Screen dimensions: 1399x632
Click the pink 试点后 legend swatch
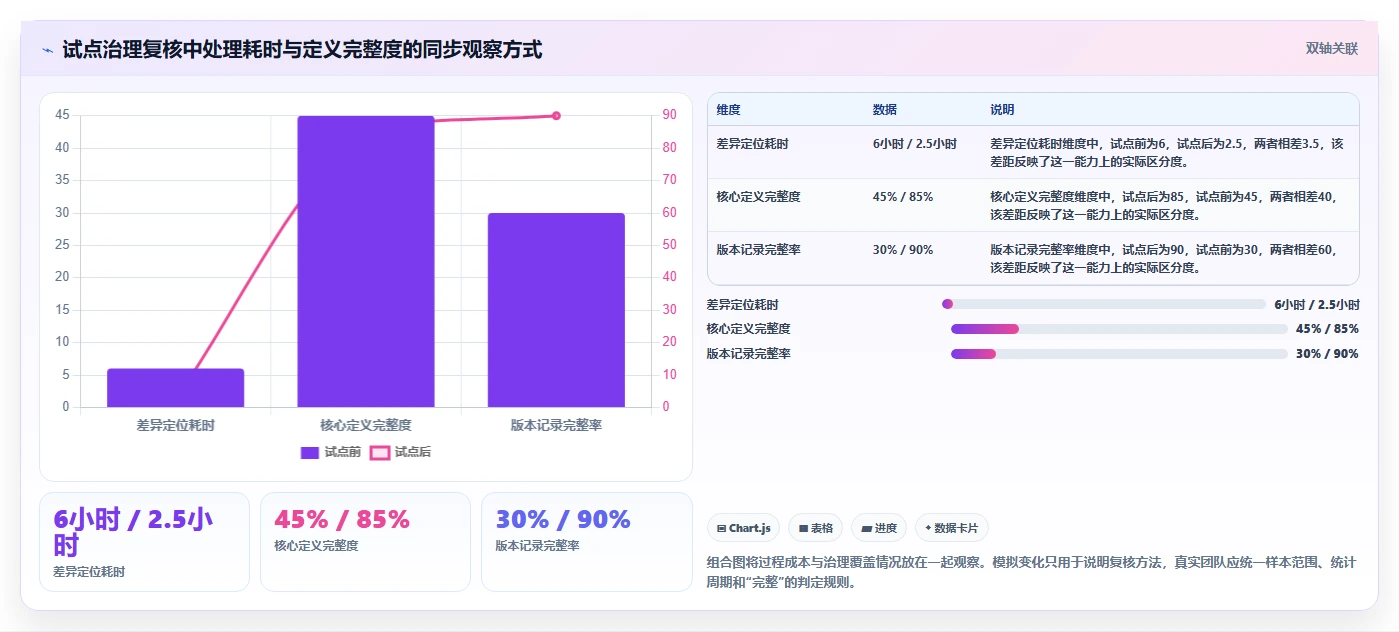[380, 453]
